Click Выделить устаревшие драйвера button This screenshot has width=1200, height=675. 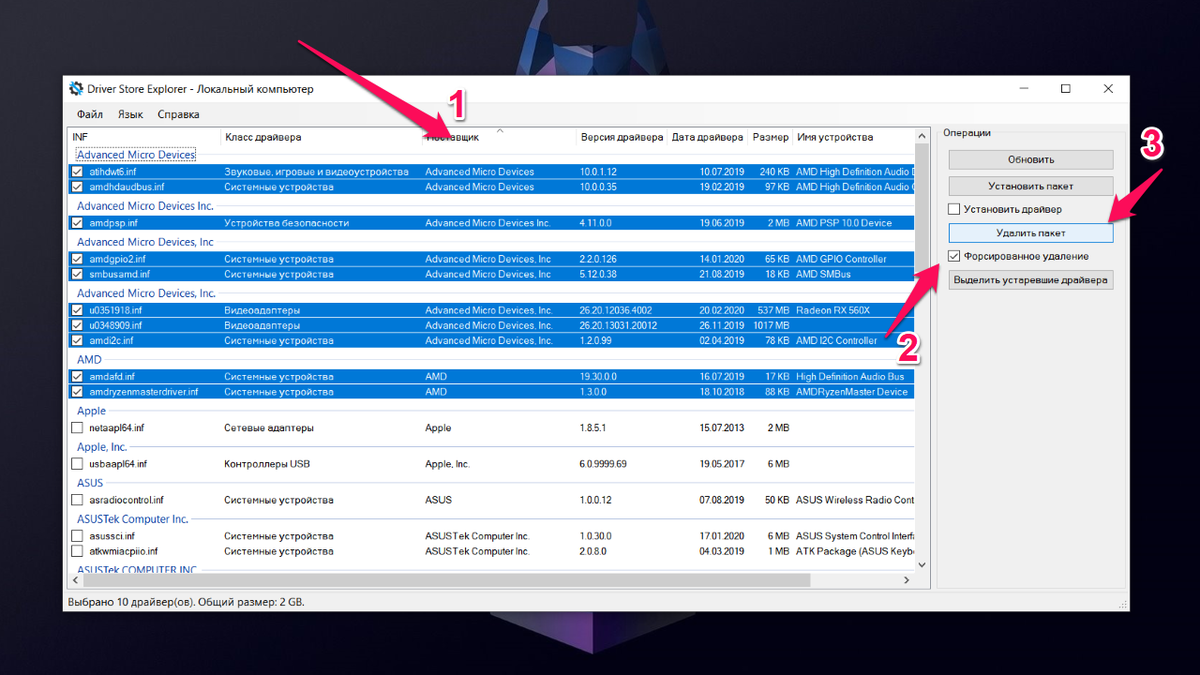pos(1030,280)
